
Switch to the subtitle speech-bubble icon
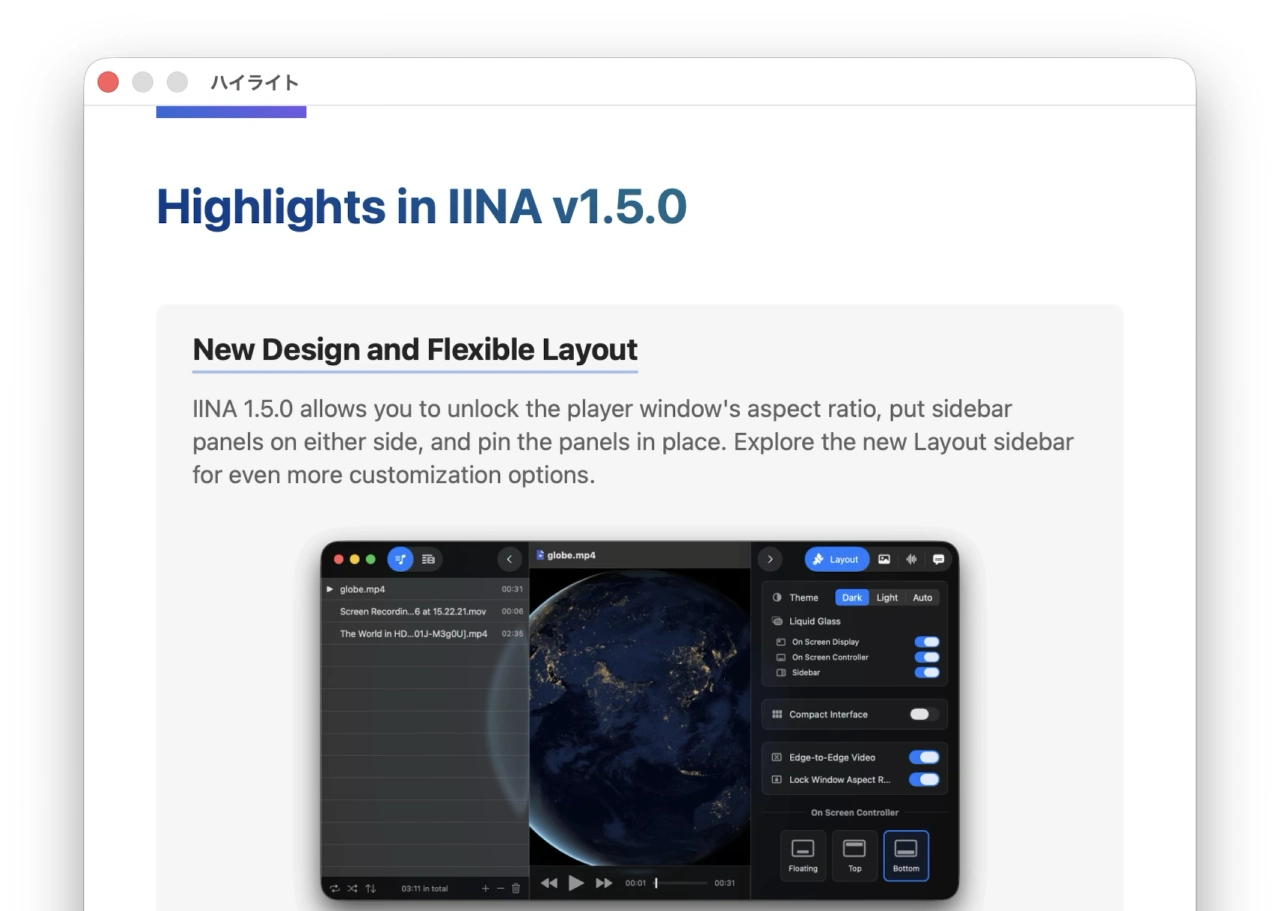coord(938,559)
